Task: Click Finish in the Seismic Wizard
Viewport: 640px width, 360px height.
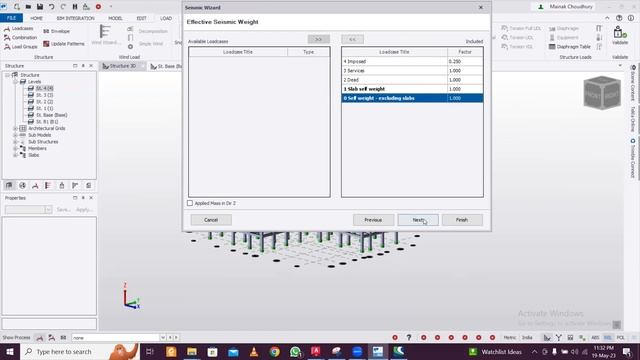Action: click(462, 220)
